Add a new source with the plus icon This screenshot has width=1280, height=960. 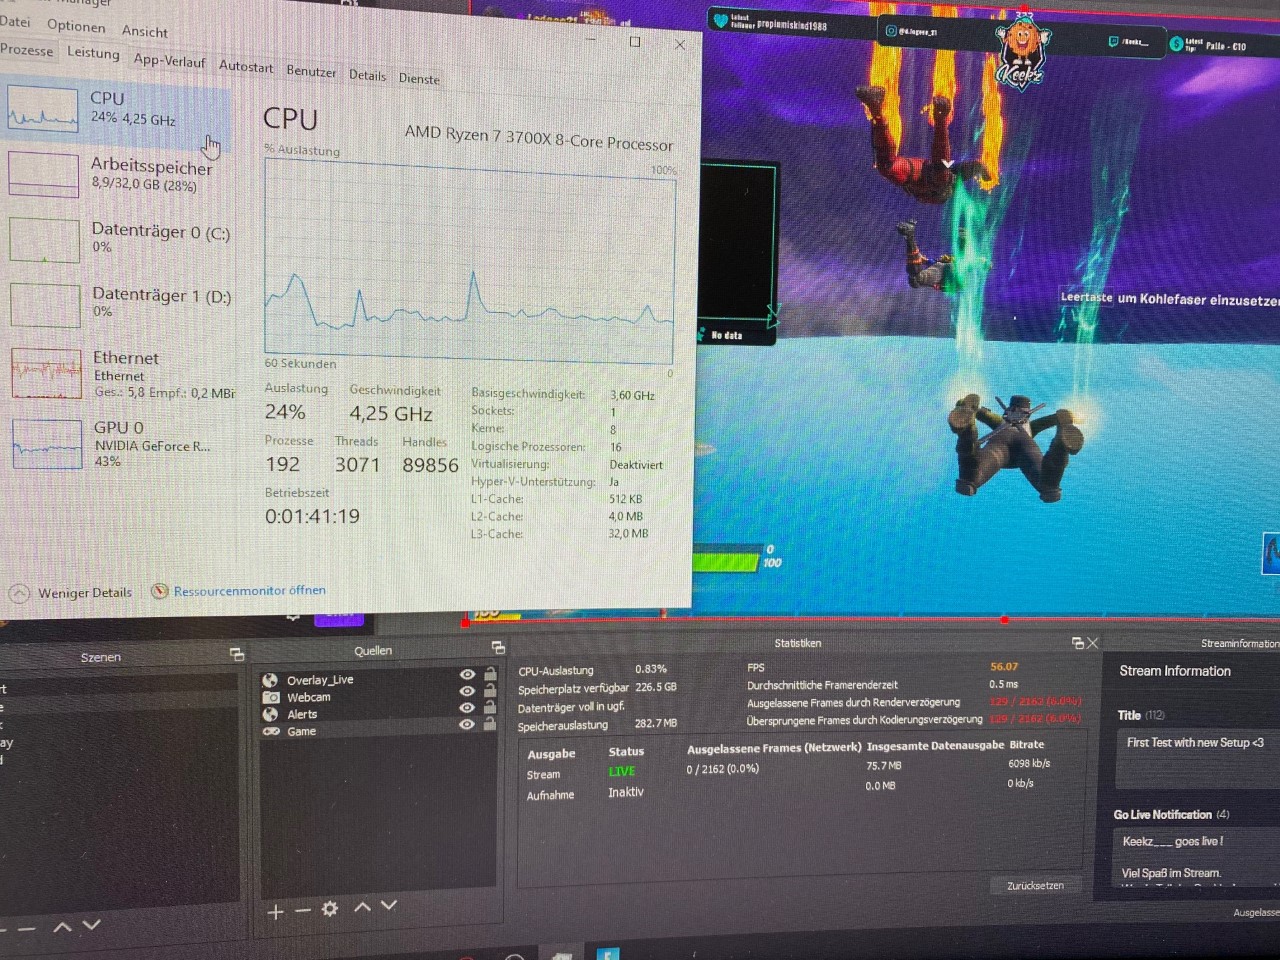(x=276, y=911)
